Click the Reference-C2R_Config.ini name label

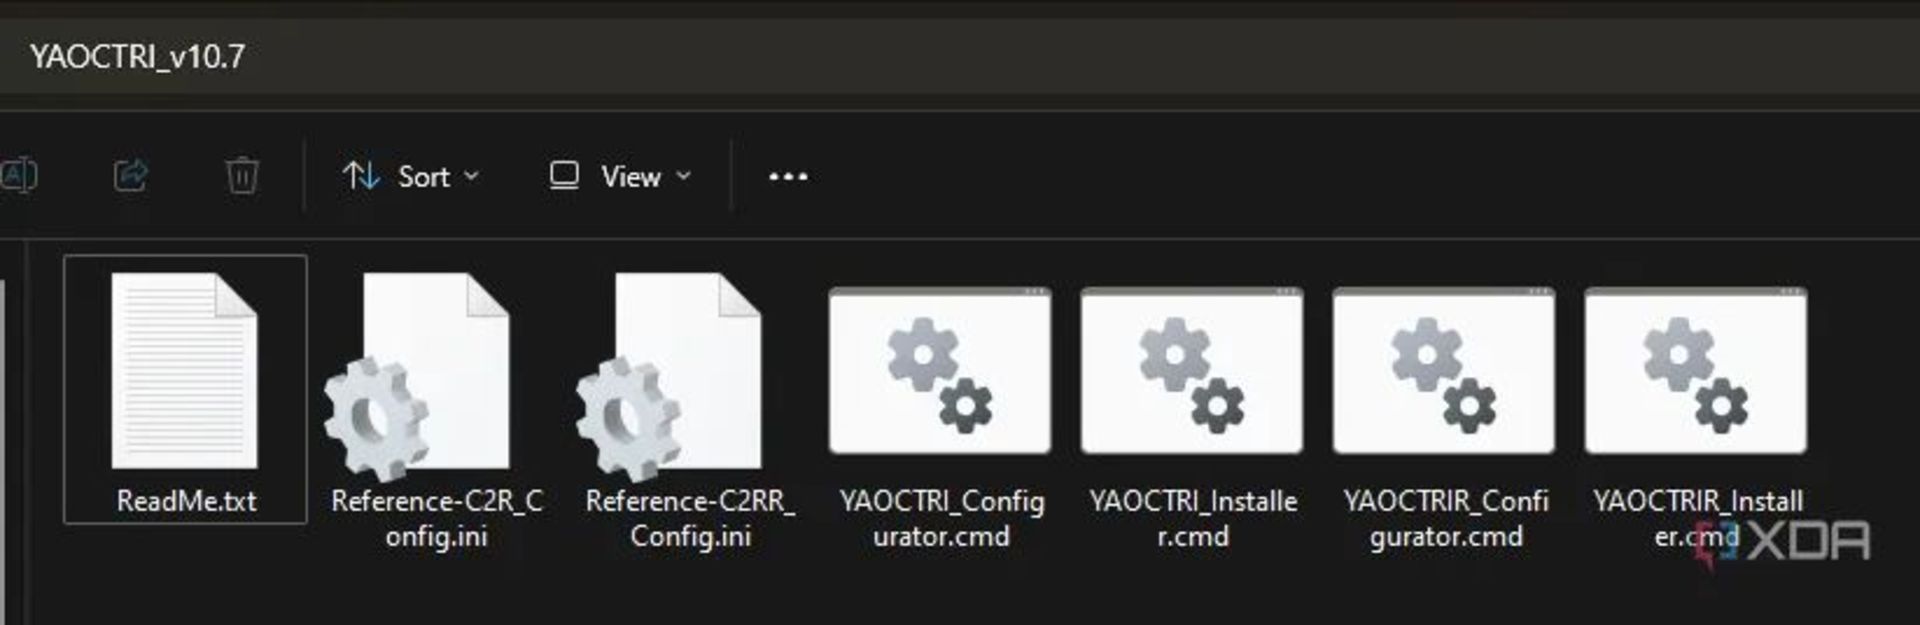pos(437,518)
